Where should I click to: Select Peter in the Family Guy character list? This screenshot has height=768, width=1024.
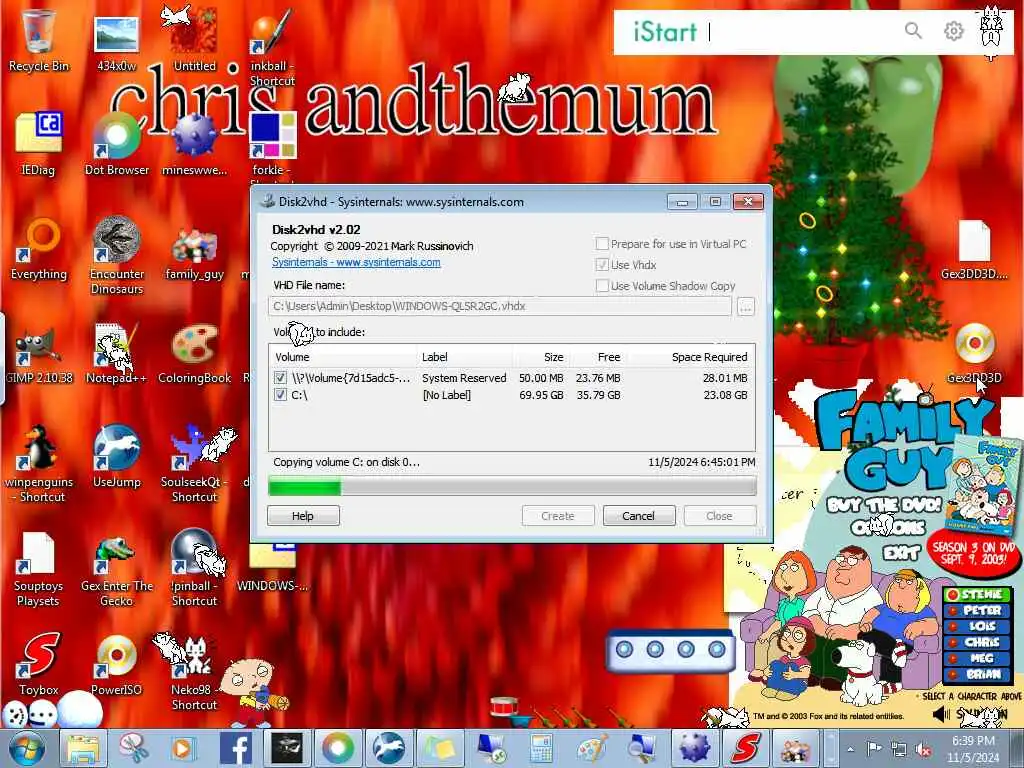978,610
